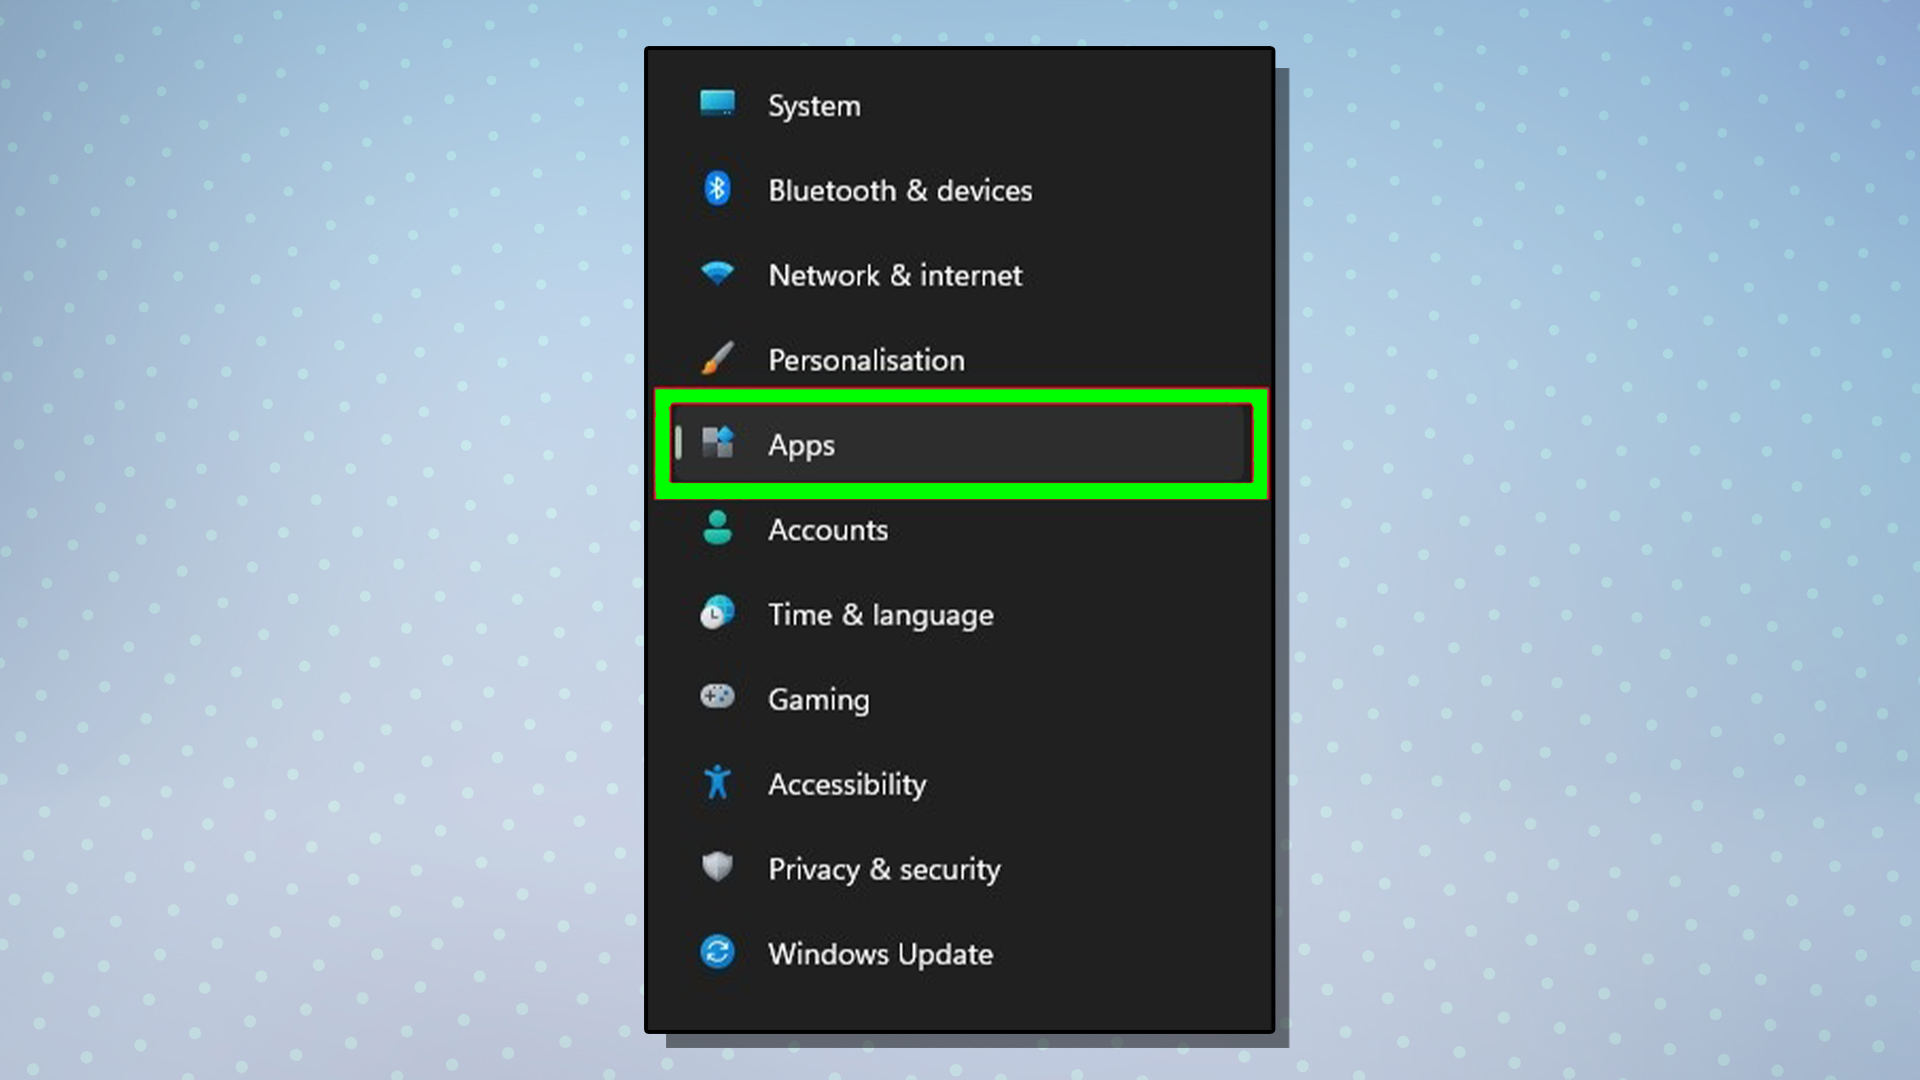
Task: Click the Network & internet icon
Action: [x=717, y=274]
